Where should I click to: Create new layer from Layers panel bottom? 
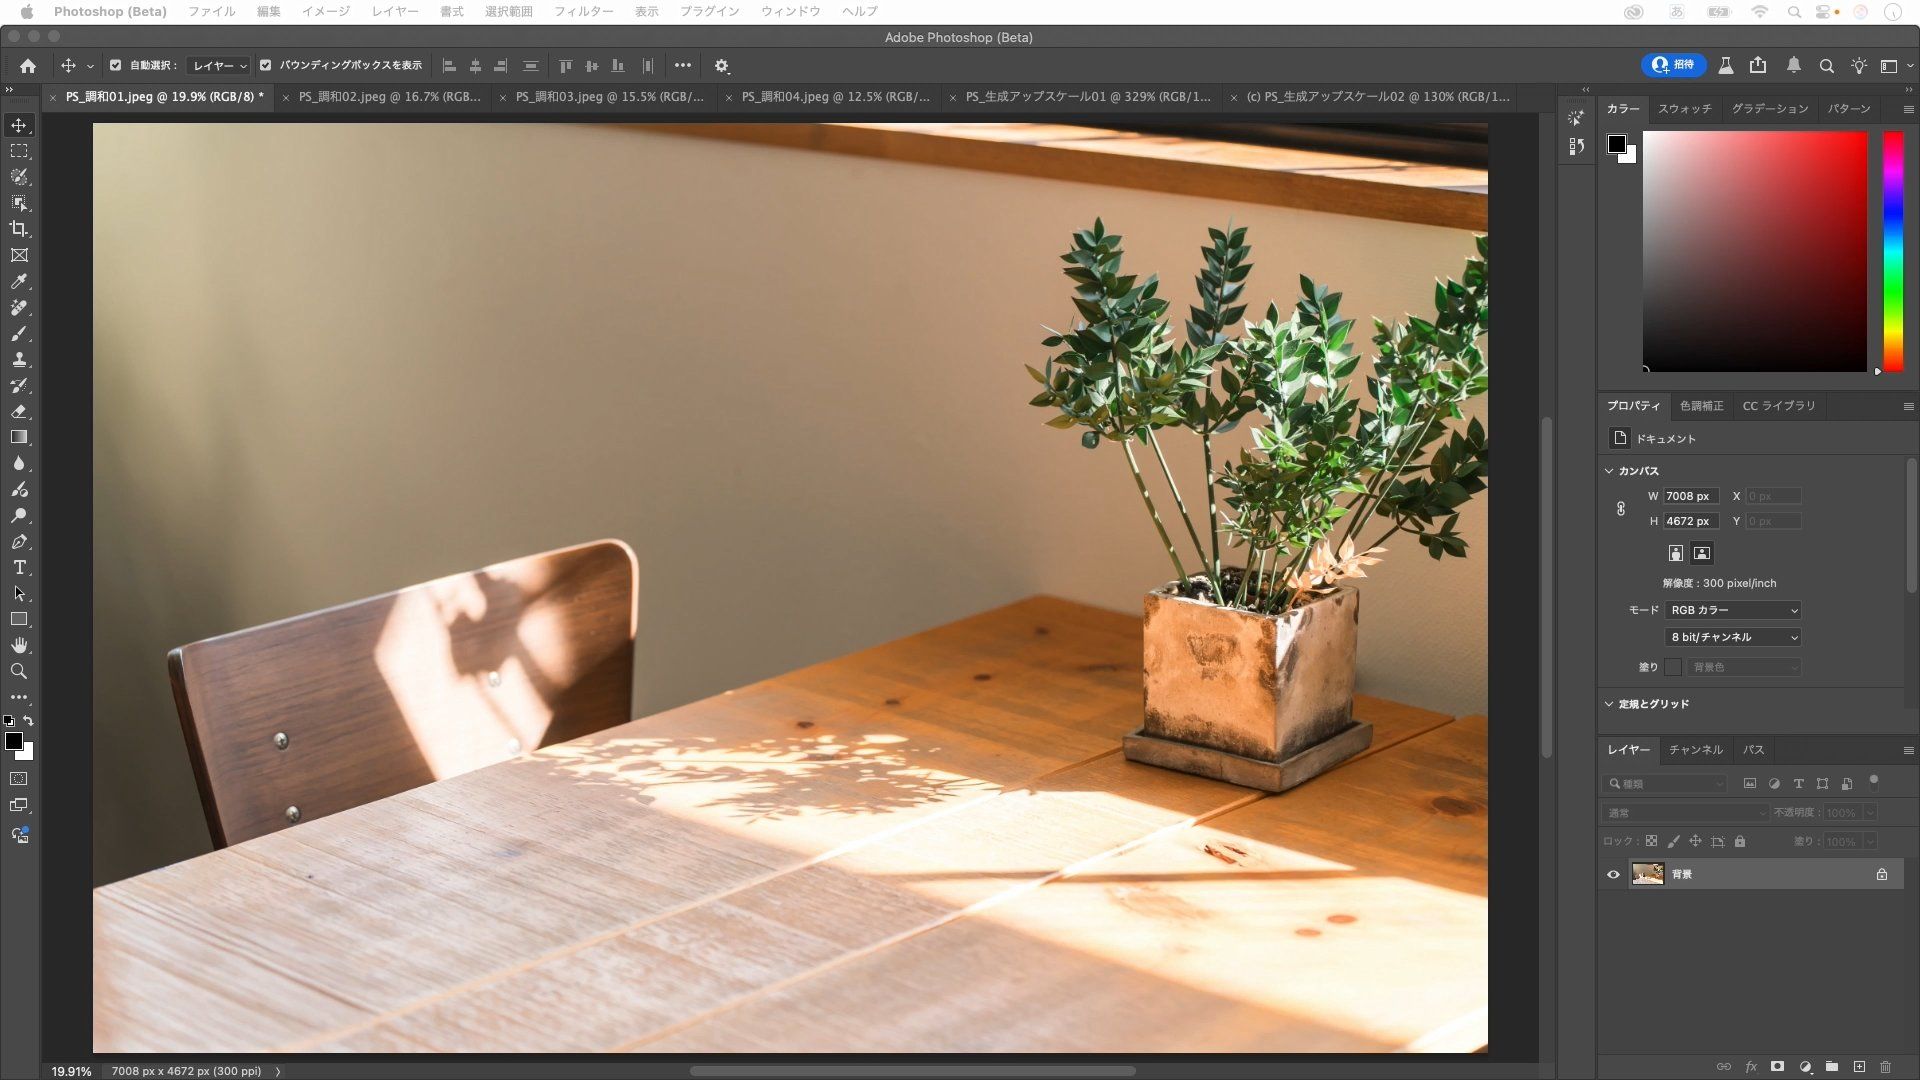click(1859, 1067)
